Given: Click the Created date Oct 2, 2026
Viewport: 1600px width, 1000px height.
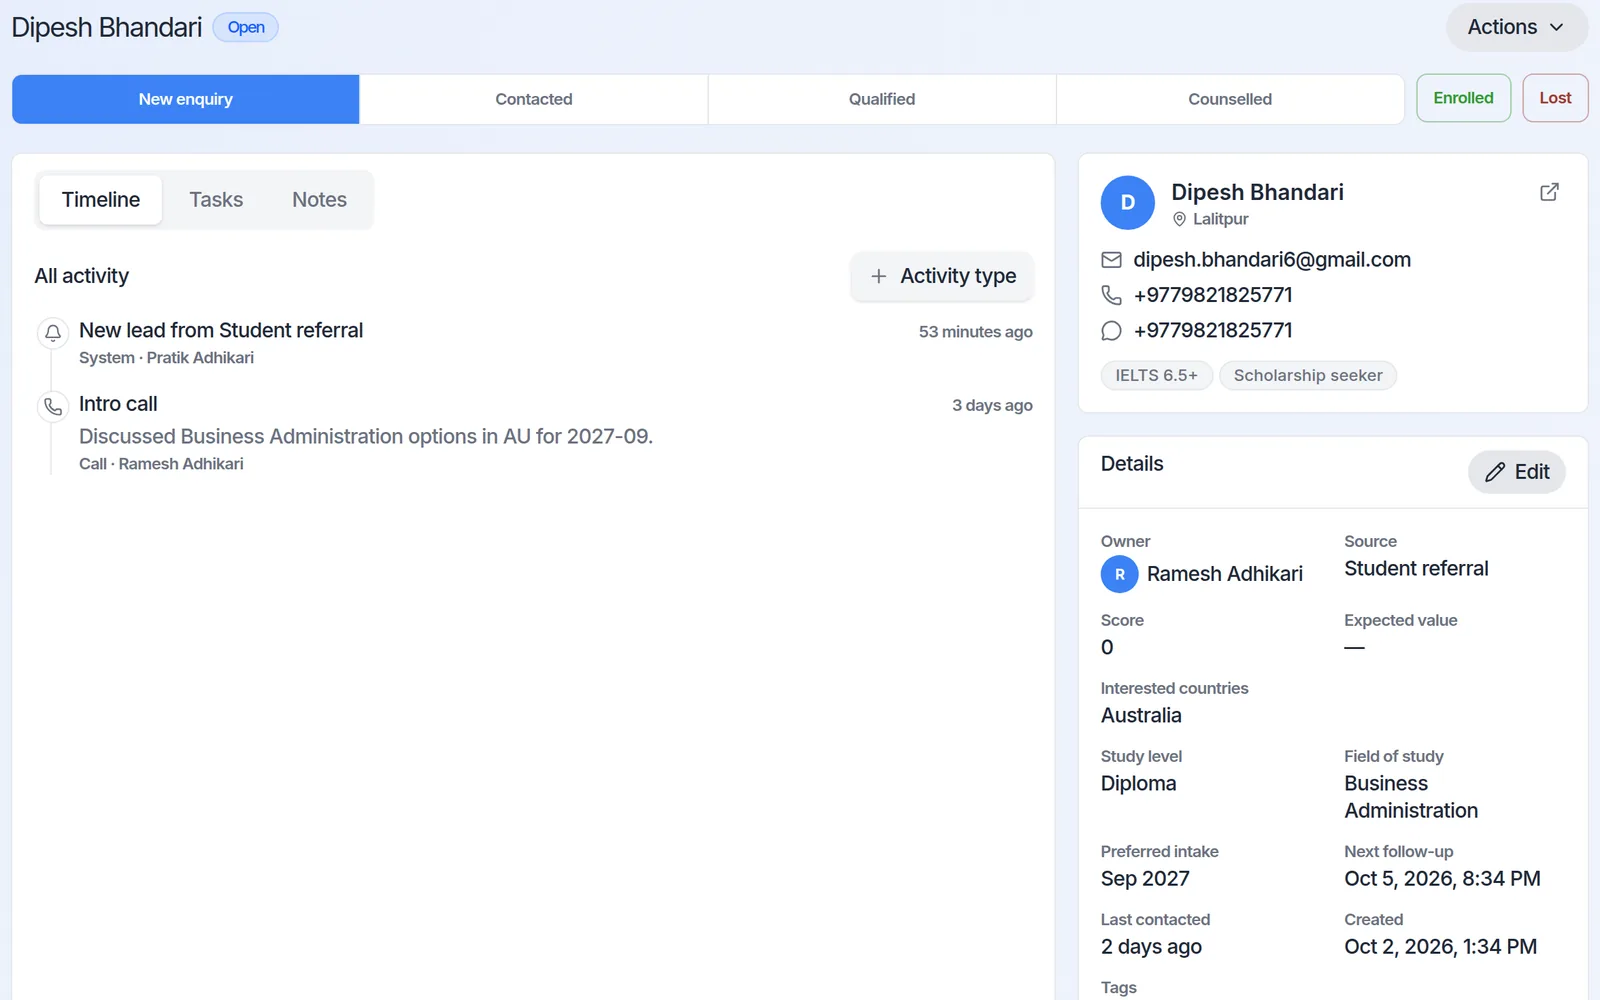Looking at the screenshot, I should tap(1440, 947).
